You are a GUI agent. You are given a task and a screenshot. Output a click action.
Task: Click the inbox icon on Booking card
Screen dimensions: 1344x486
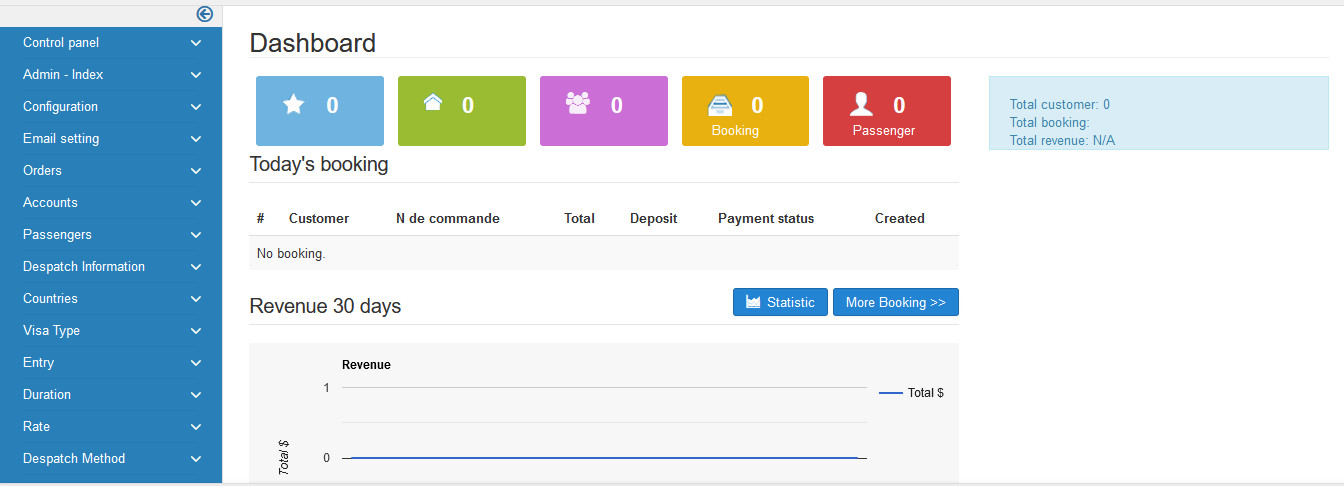pos(720,105)
